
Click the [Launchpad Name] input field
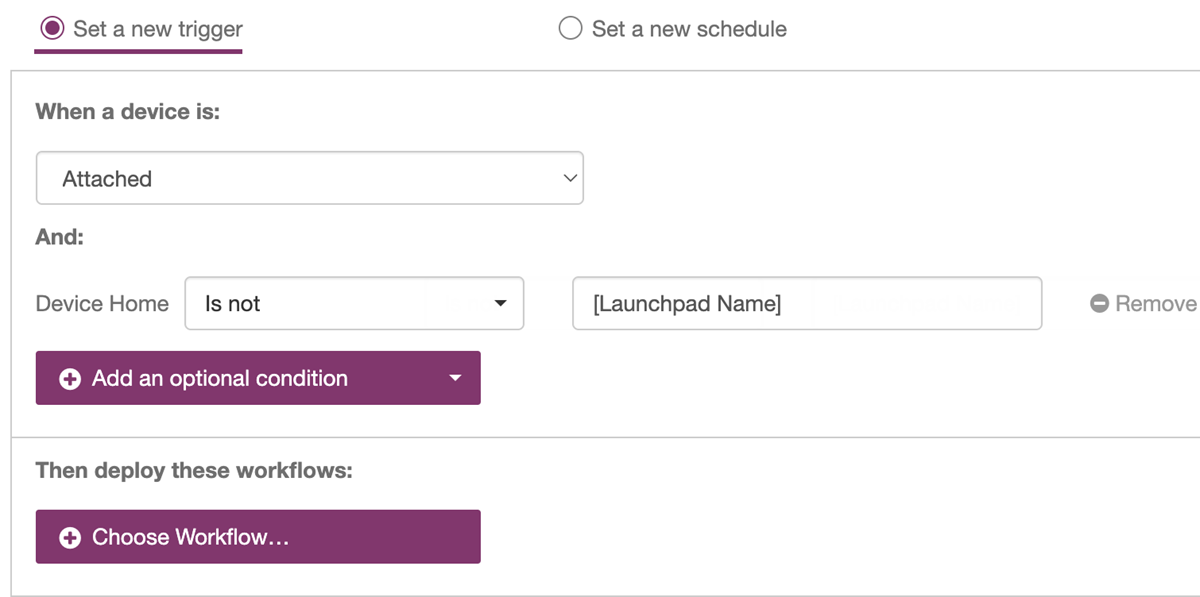807,303
